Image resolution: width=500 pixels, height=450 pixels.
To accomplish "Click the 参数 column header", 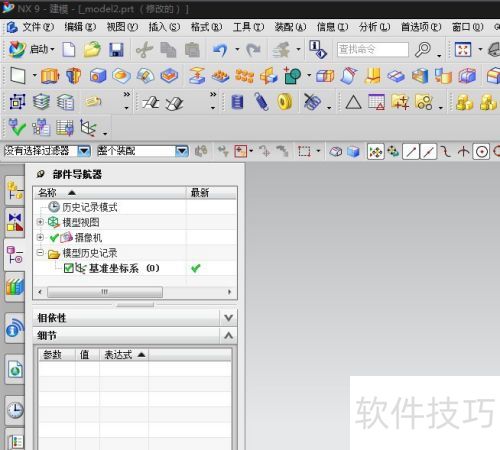I will 57,355.
